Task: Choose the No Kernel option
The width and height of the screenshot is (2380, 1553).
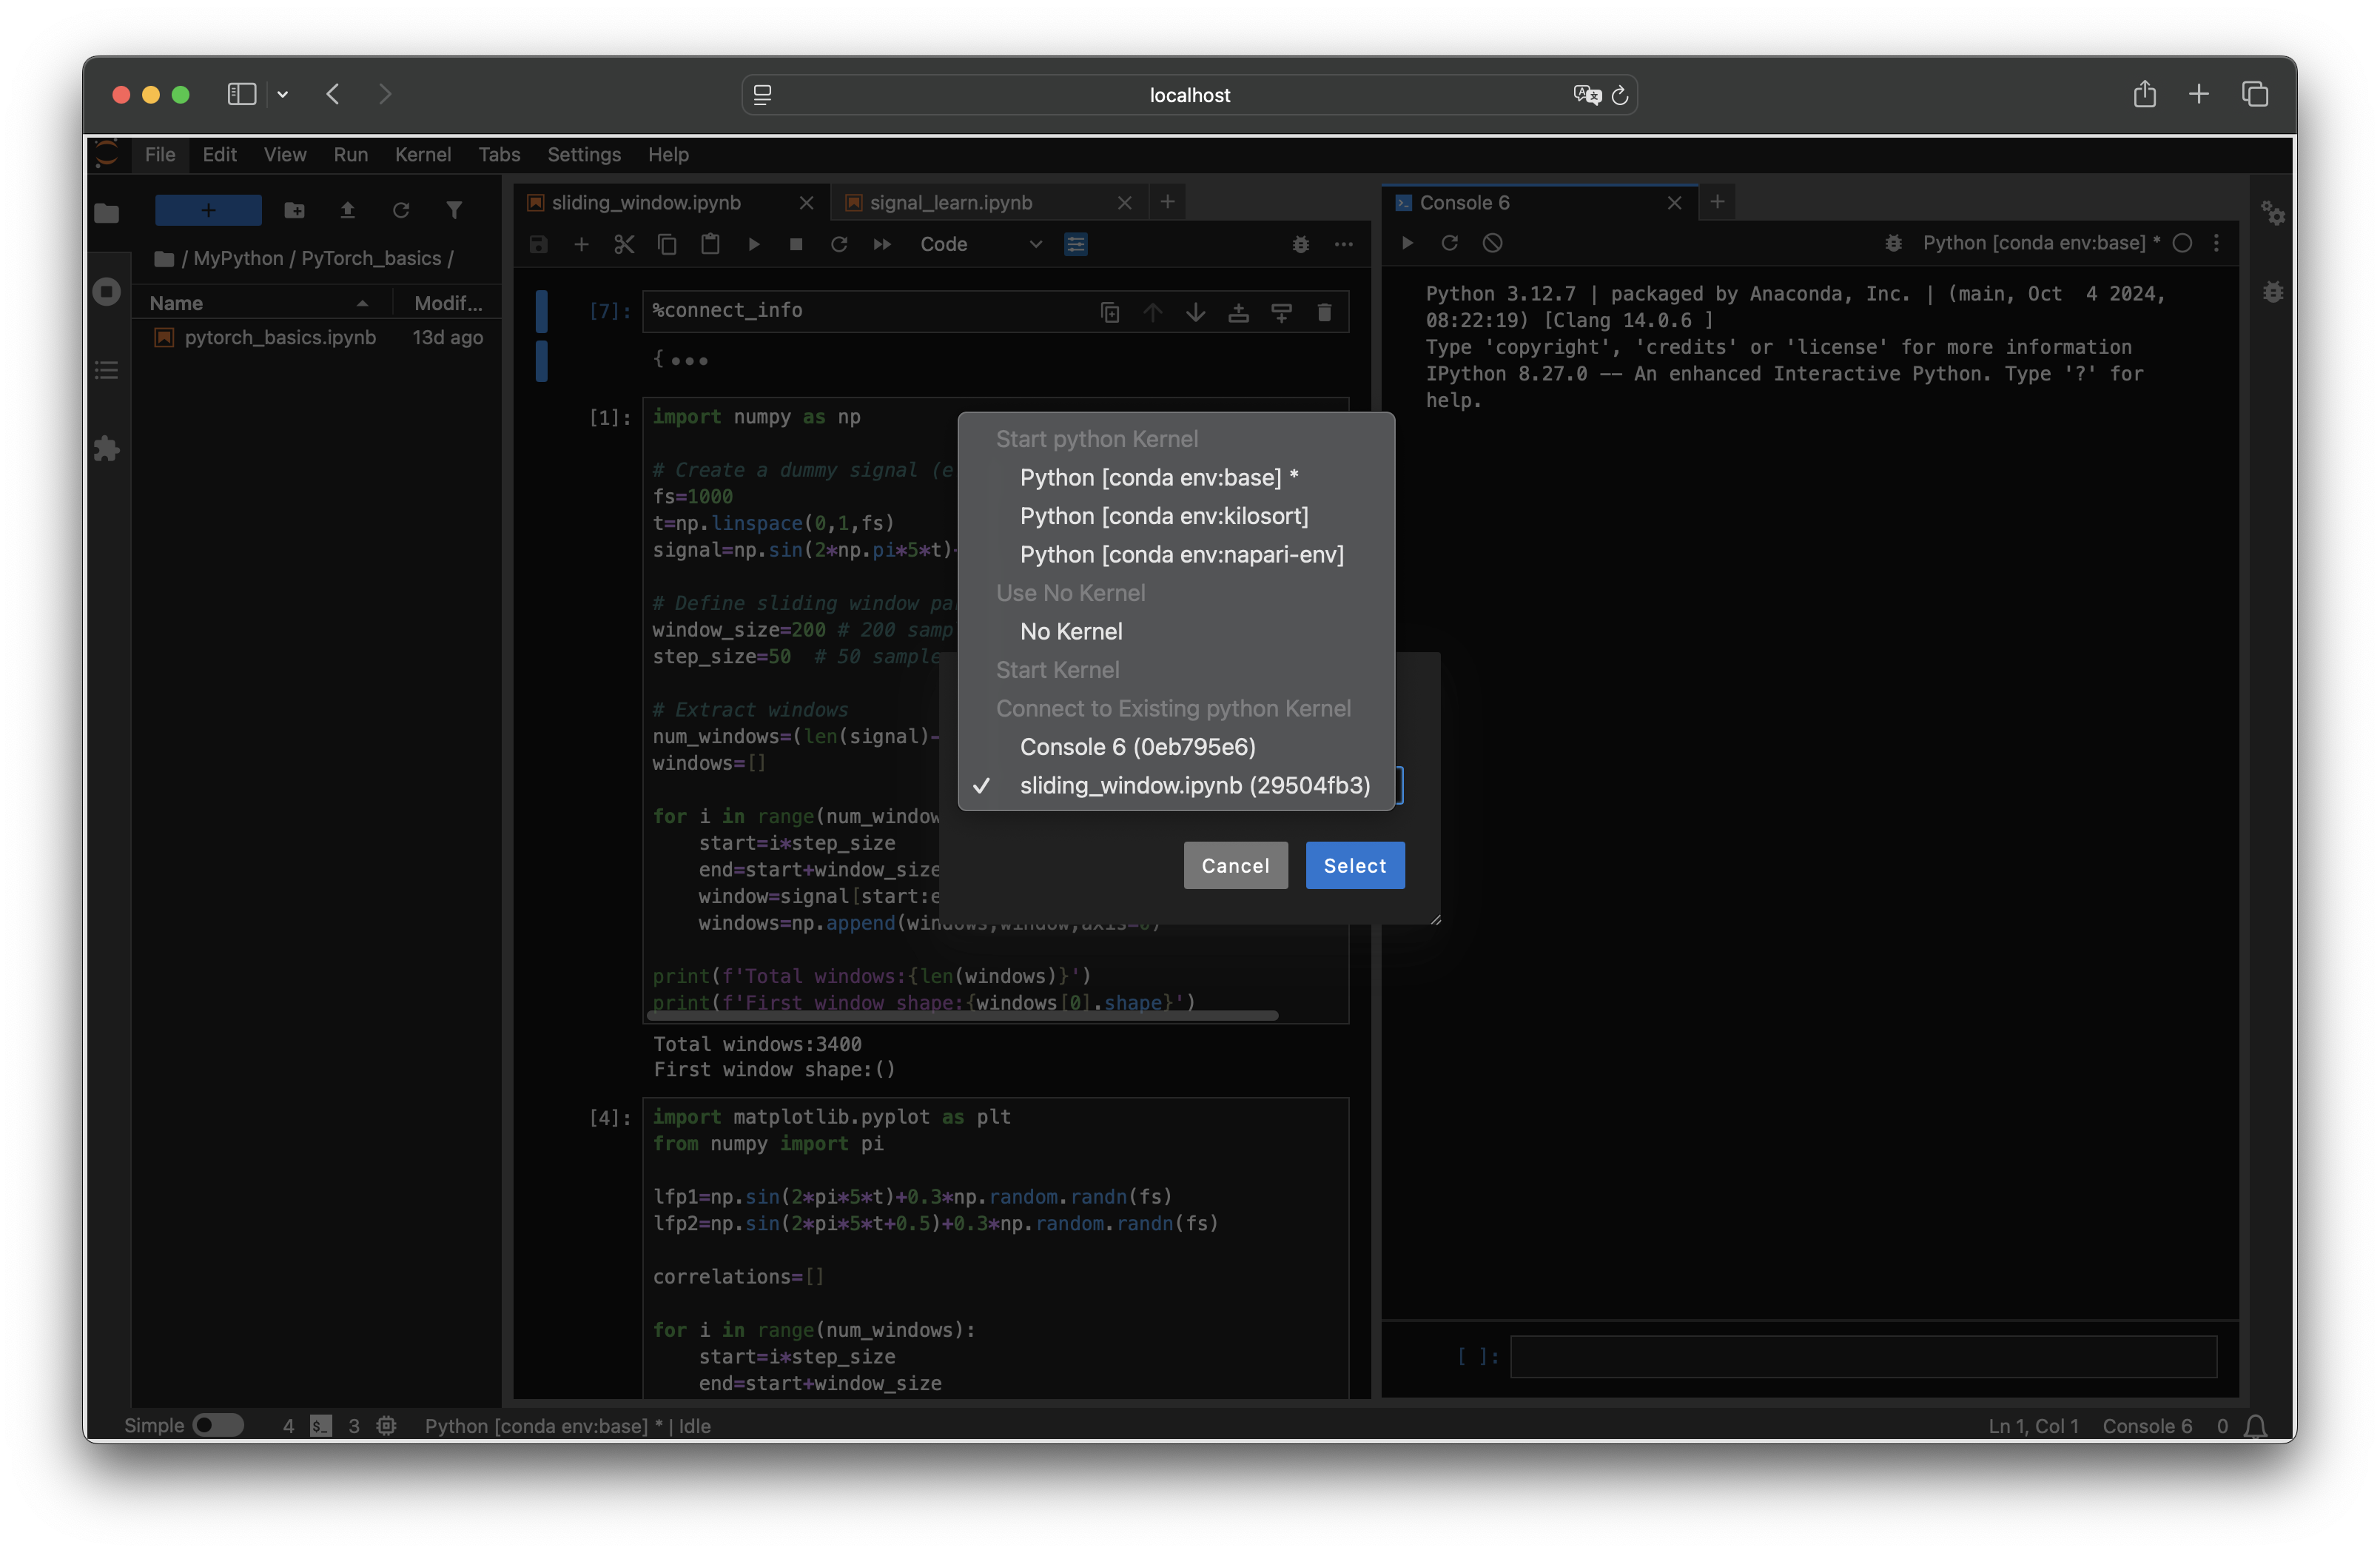Action: coord(1070,631)
